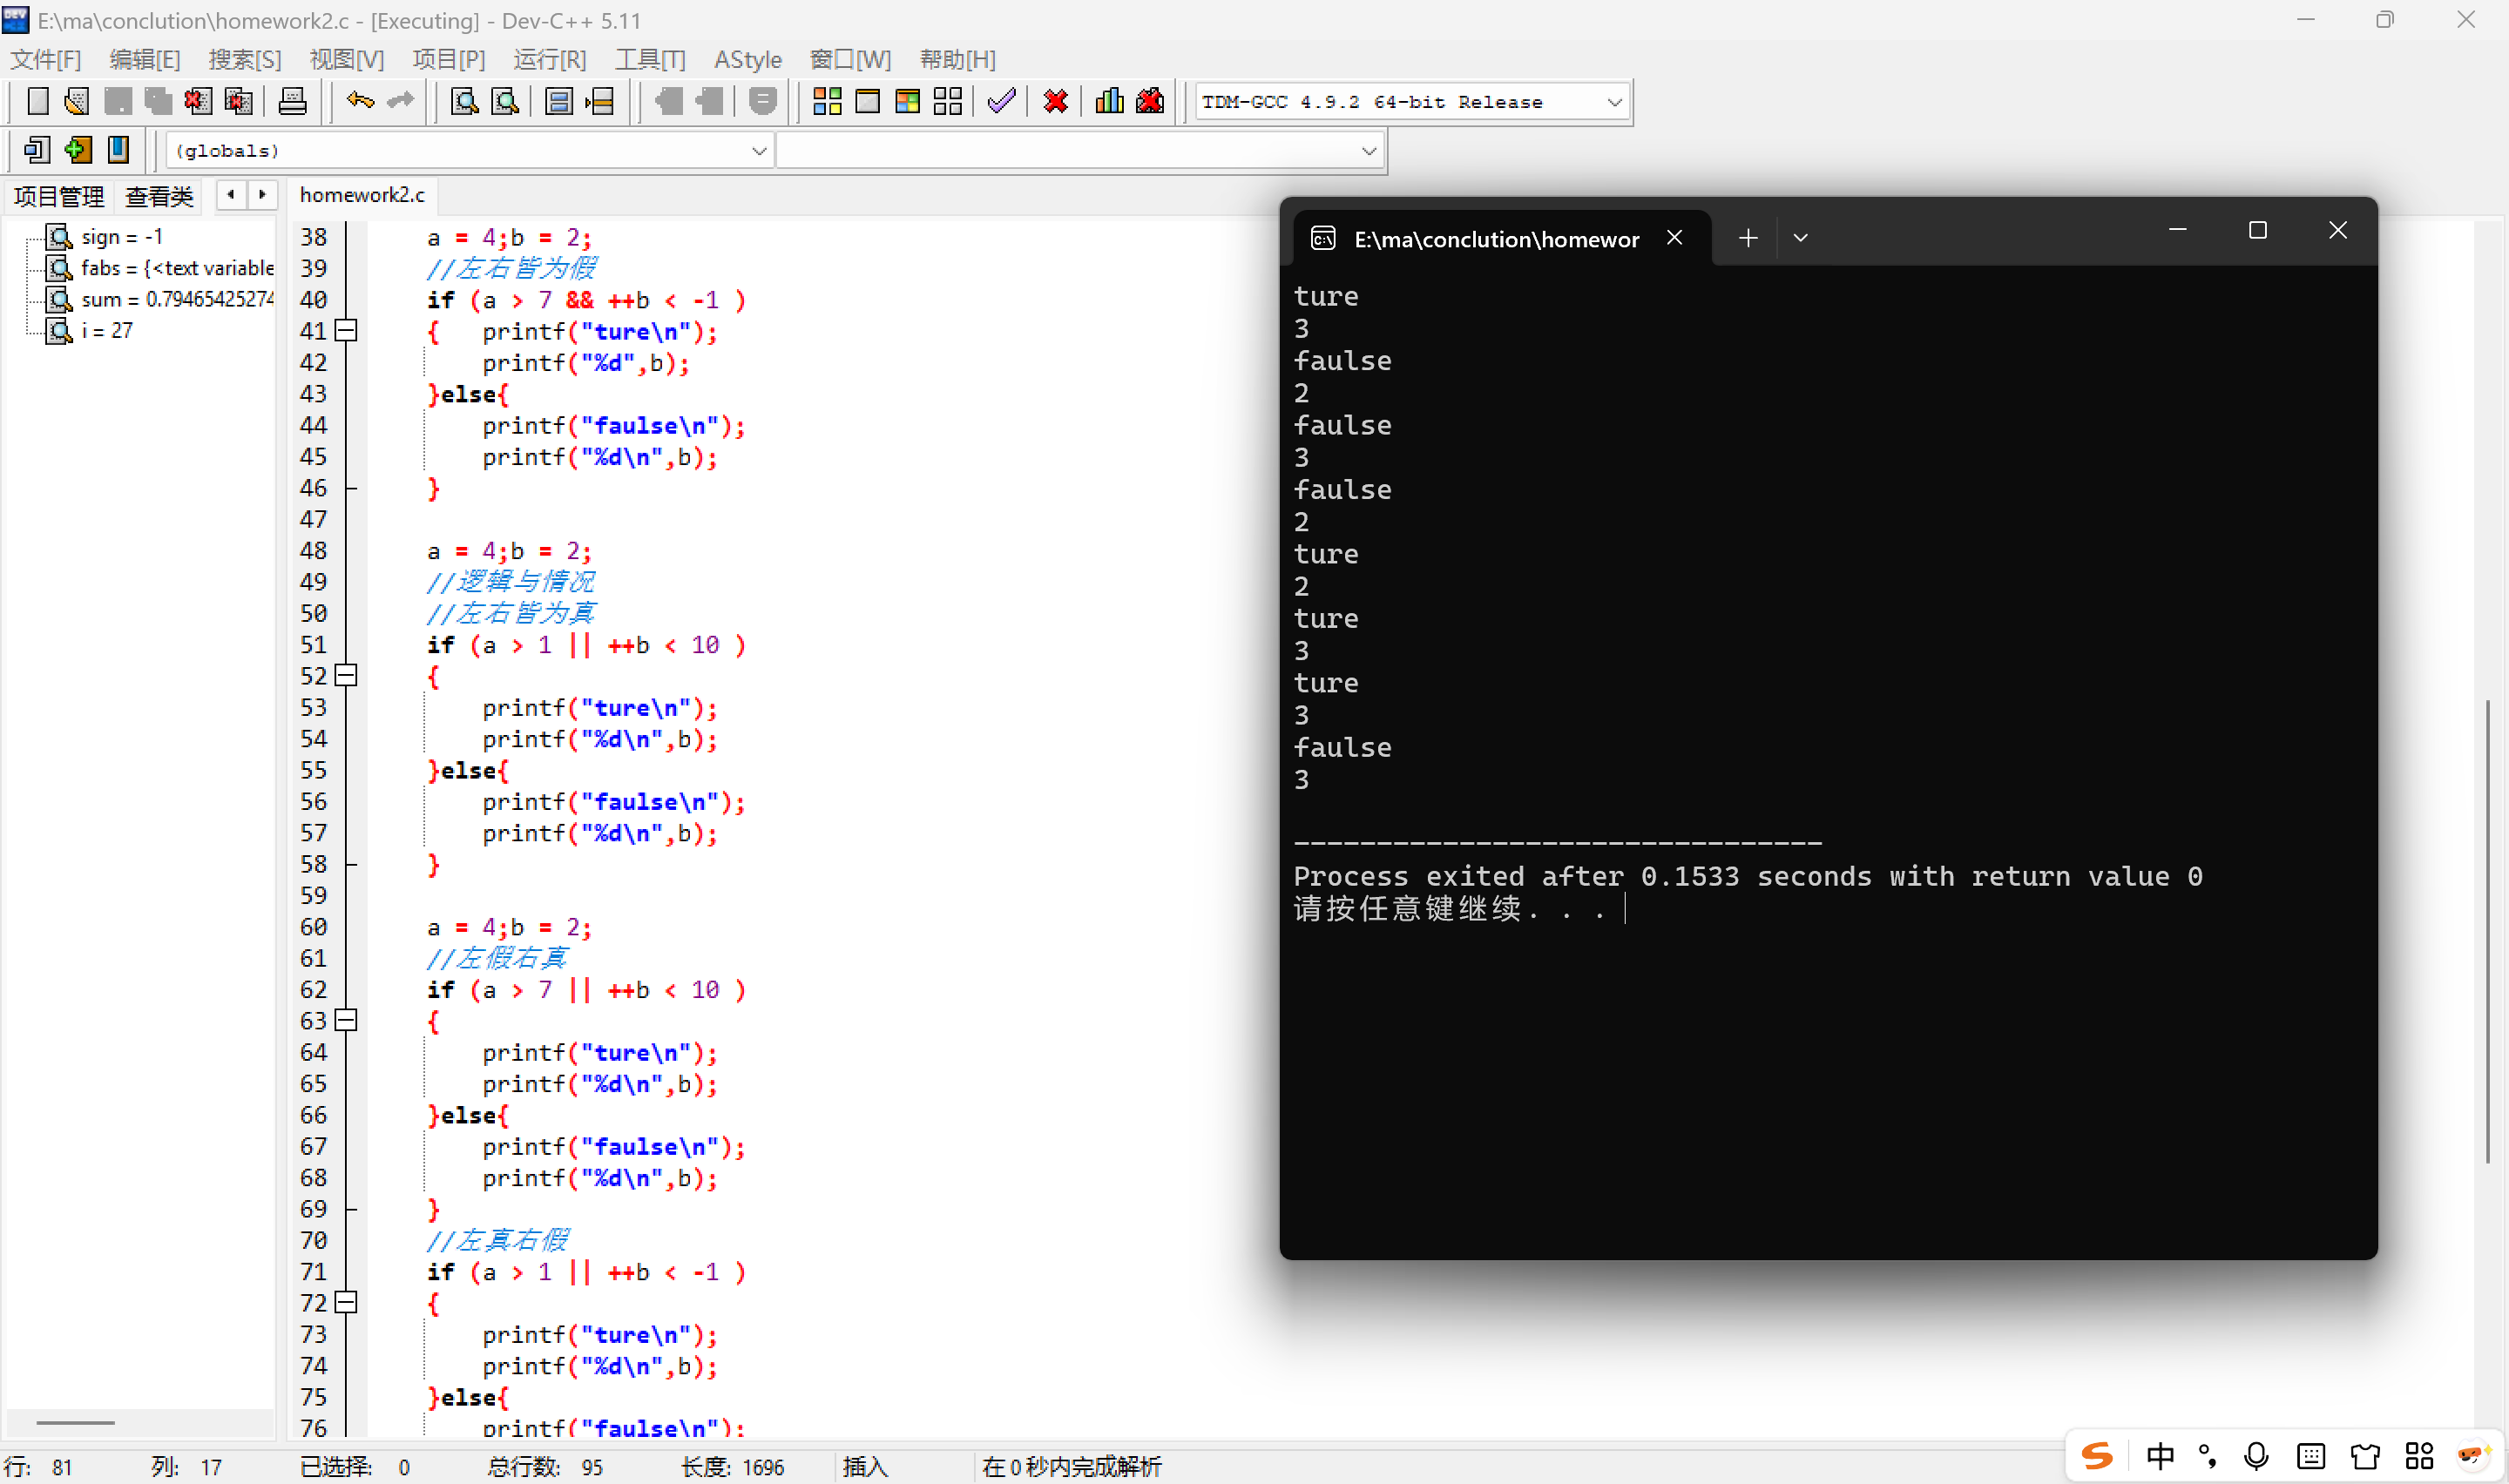Click the Compile icon in toolbar

point(826,101)
